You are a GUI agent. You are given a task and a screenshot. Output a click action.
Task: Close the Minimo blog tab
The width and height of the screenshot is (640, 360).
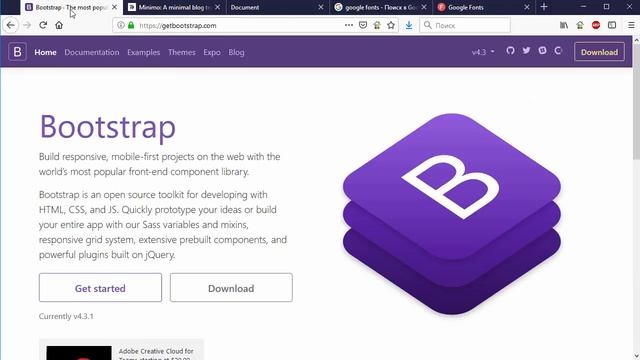click(218, 7)
